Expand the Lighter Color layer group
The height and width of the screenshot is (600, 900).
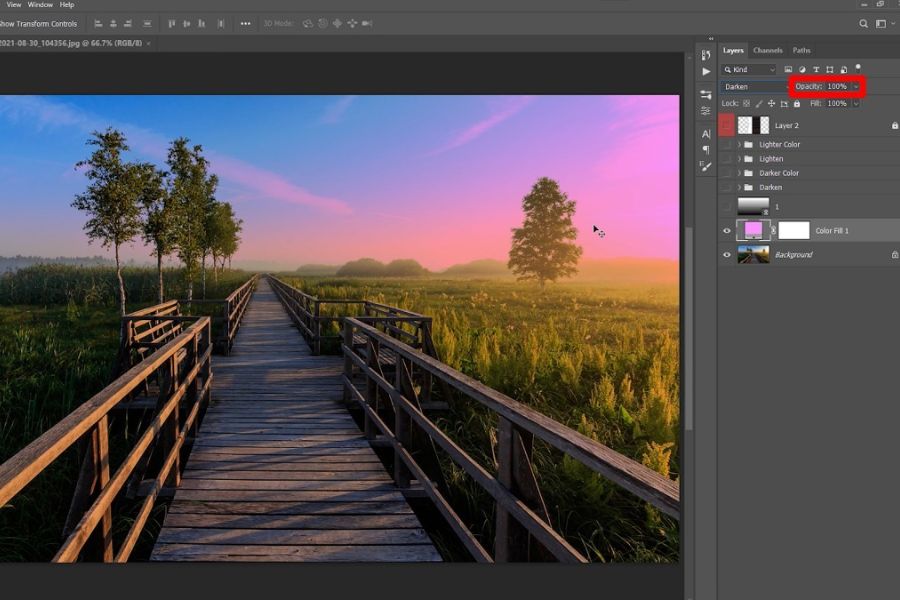739,145
